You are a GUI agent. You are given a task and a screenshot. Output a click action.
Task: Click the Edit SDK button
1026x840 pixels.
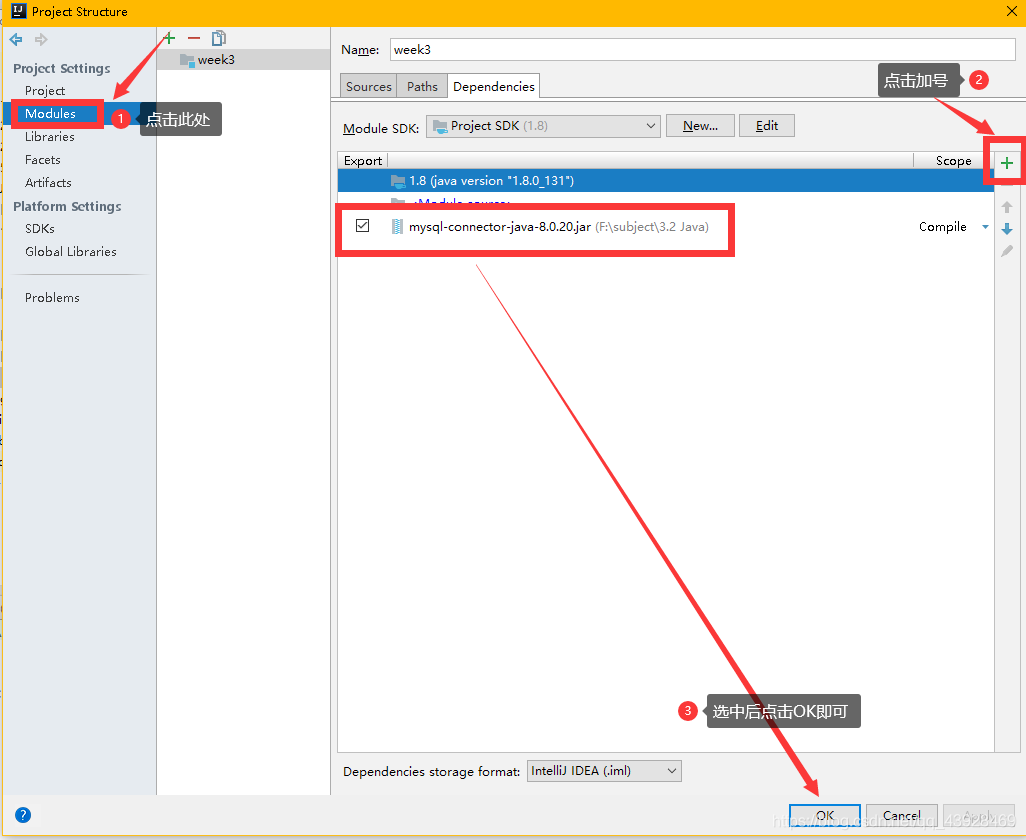(x=767, y=126)
